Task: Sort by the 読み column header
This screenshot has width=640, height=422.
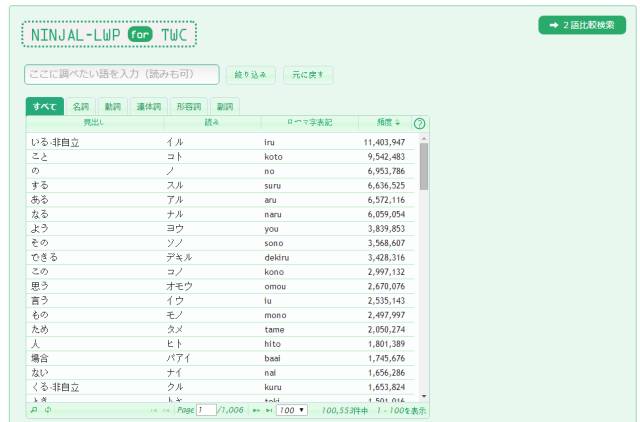Action: point(212,122)
